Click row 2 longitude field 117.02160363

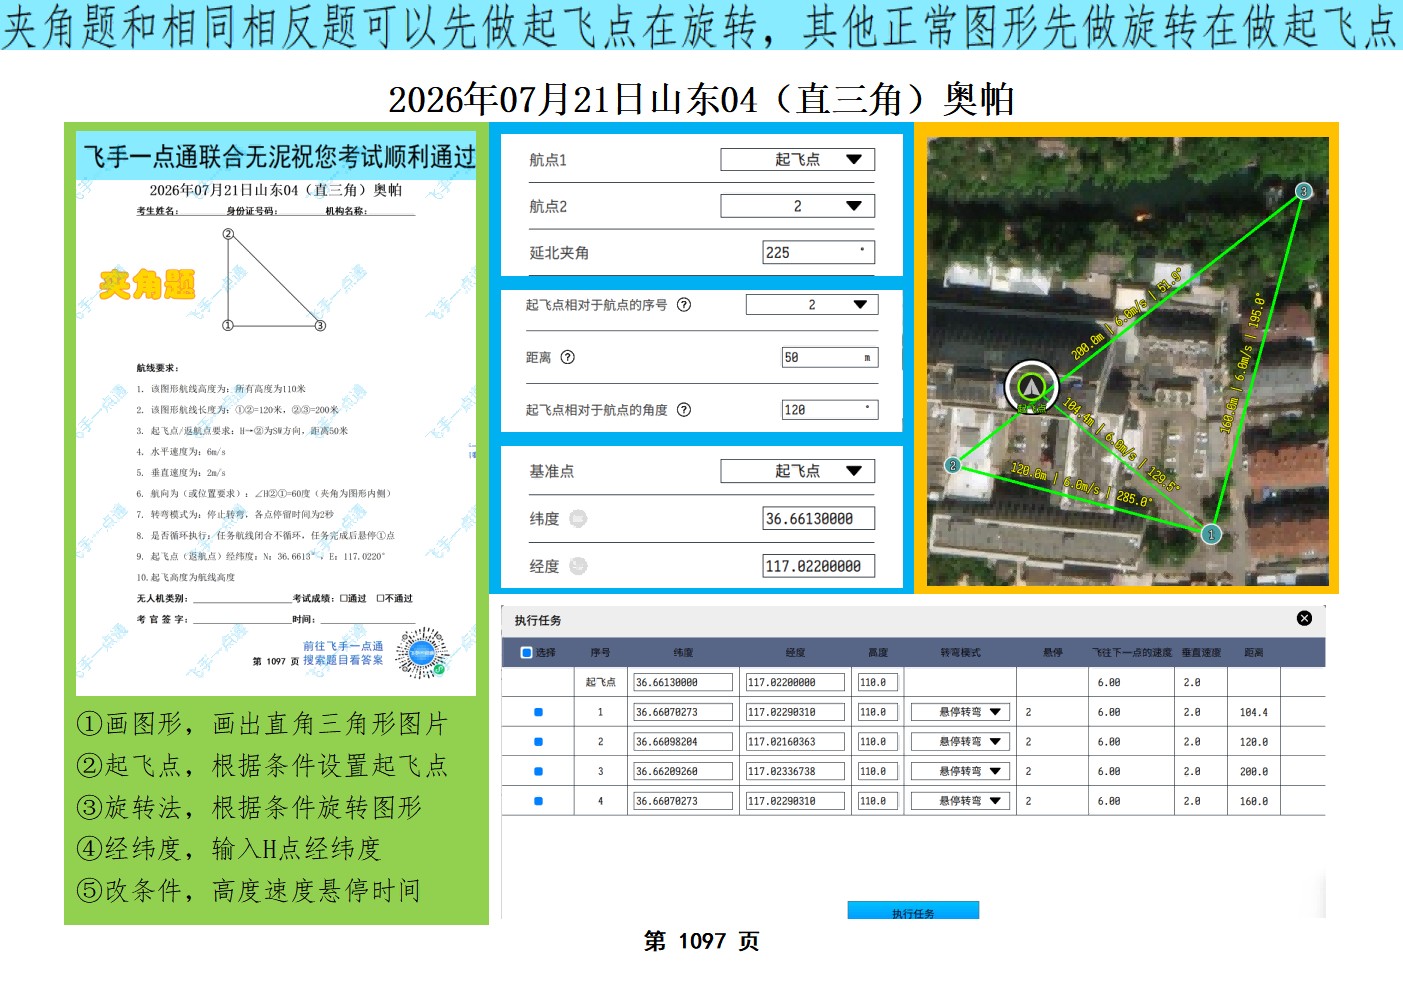(795, 742)
